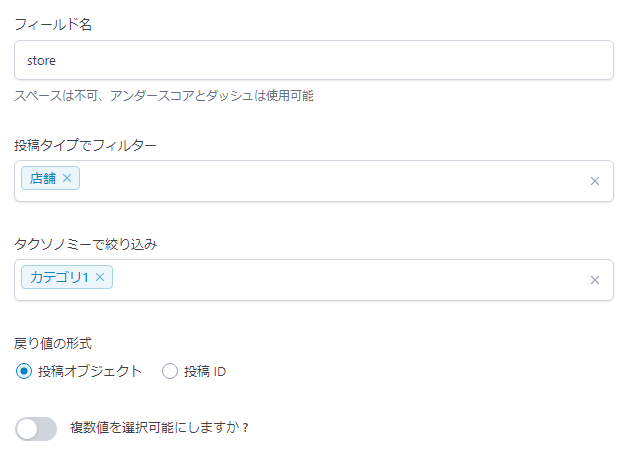Click the タクソノミーで絞り込み label
634x462 pixels.
(x=85, y=245)
